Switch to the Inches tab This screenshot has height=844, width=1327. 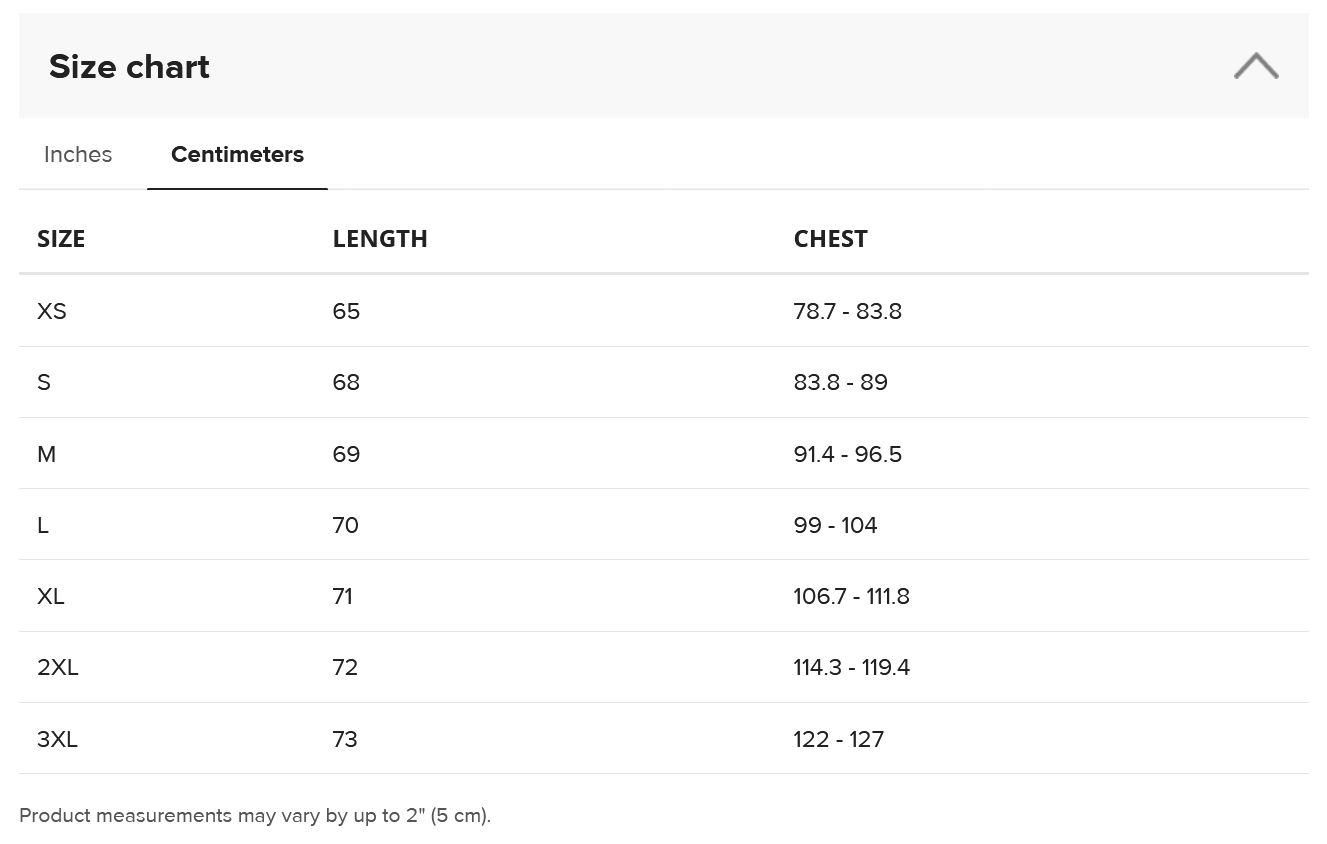(78, 154)
